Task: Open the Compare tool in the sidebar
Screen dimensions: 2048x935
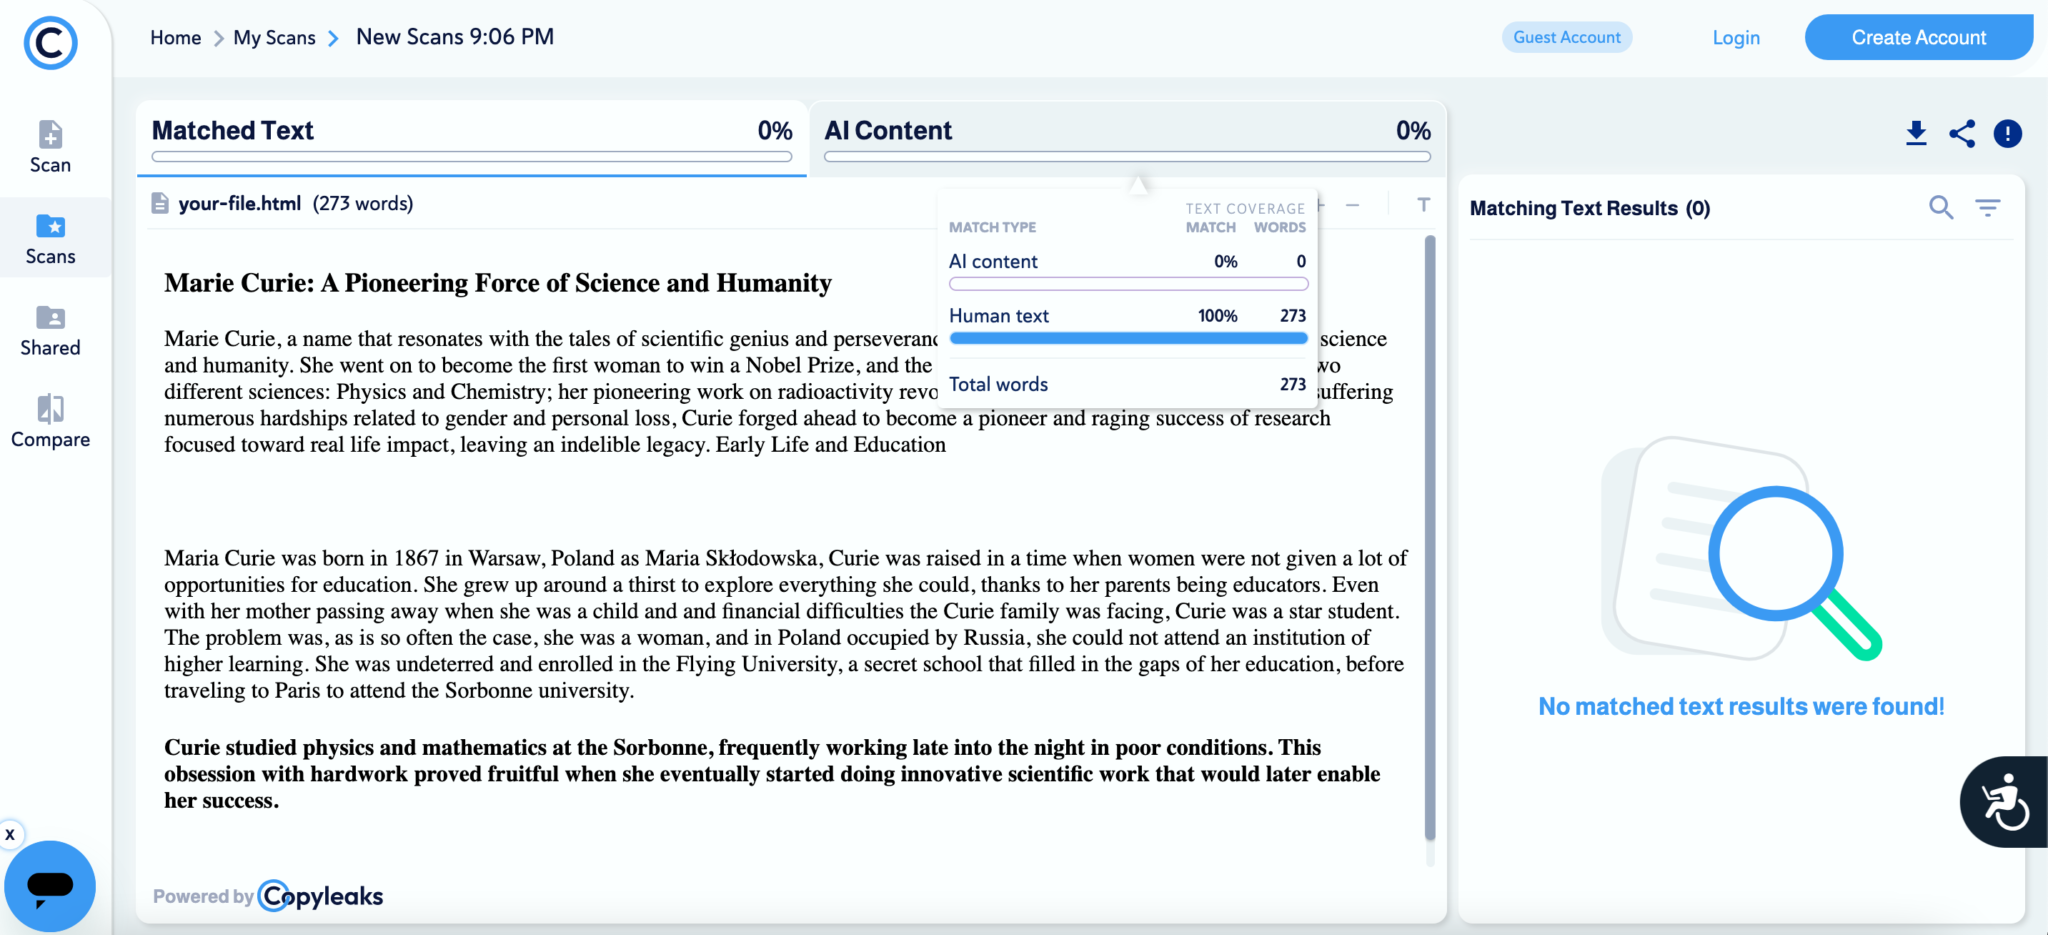Action: (50, 422)
